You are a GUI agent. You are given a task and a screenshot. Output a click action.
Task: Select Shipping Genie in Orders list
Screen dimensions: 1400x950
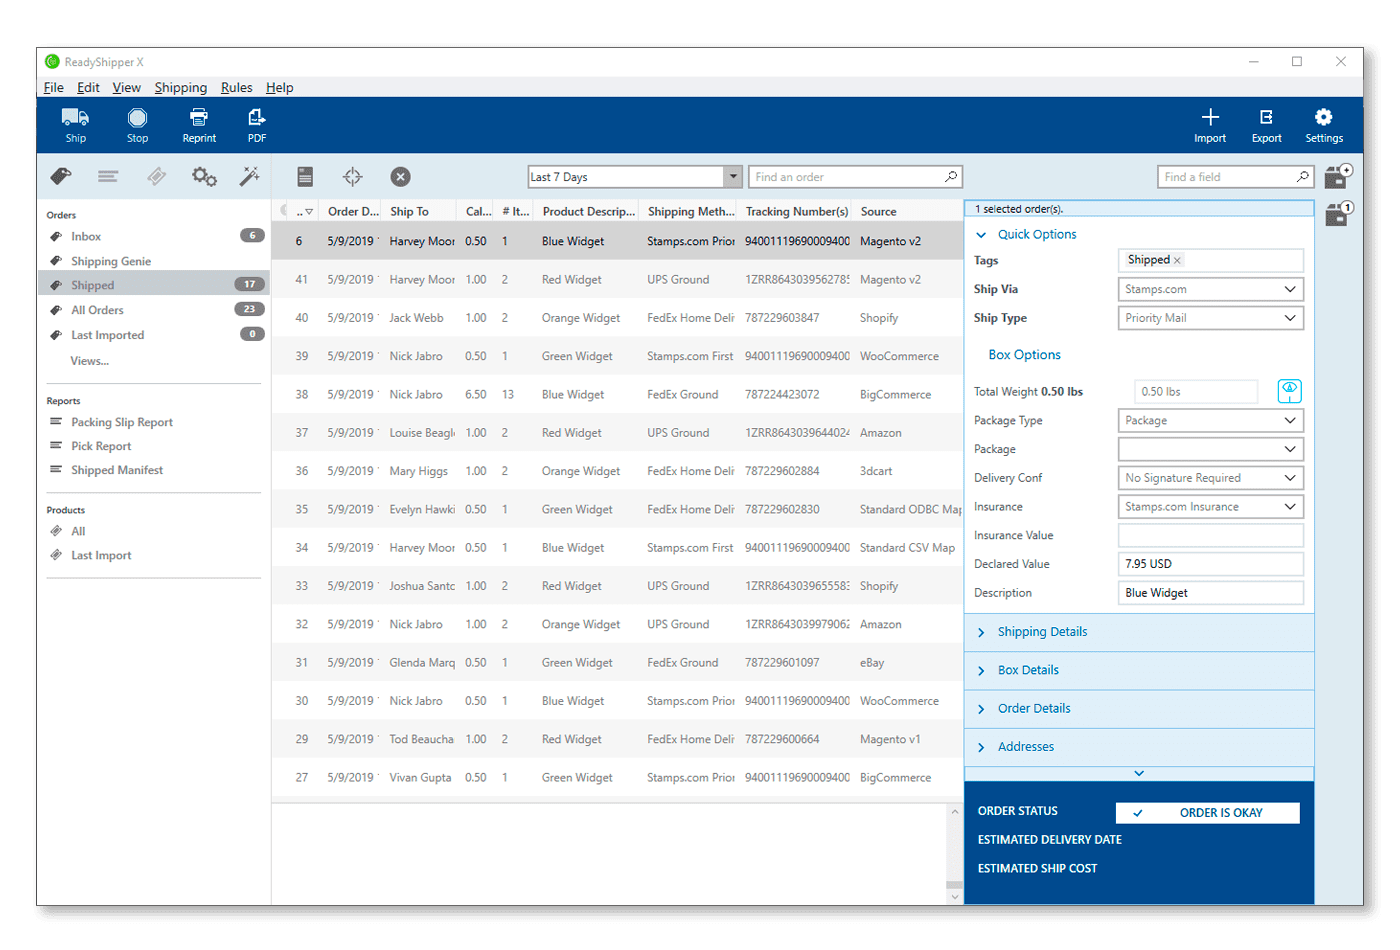[x=111, y=262]
